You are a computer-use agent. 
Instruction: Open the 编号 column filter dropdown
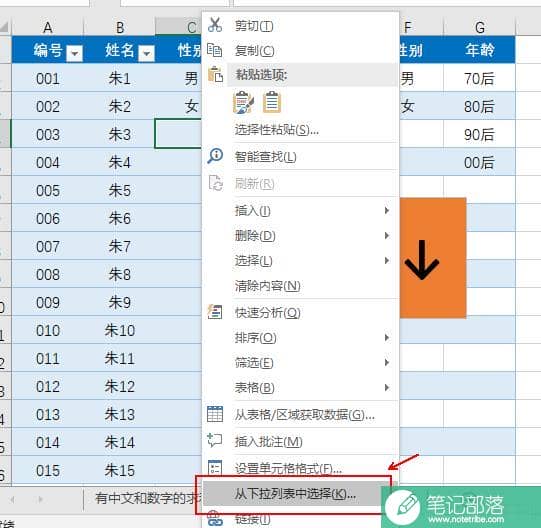click(x=75, y=53)
